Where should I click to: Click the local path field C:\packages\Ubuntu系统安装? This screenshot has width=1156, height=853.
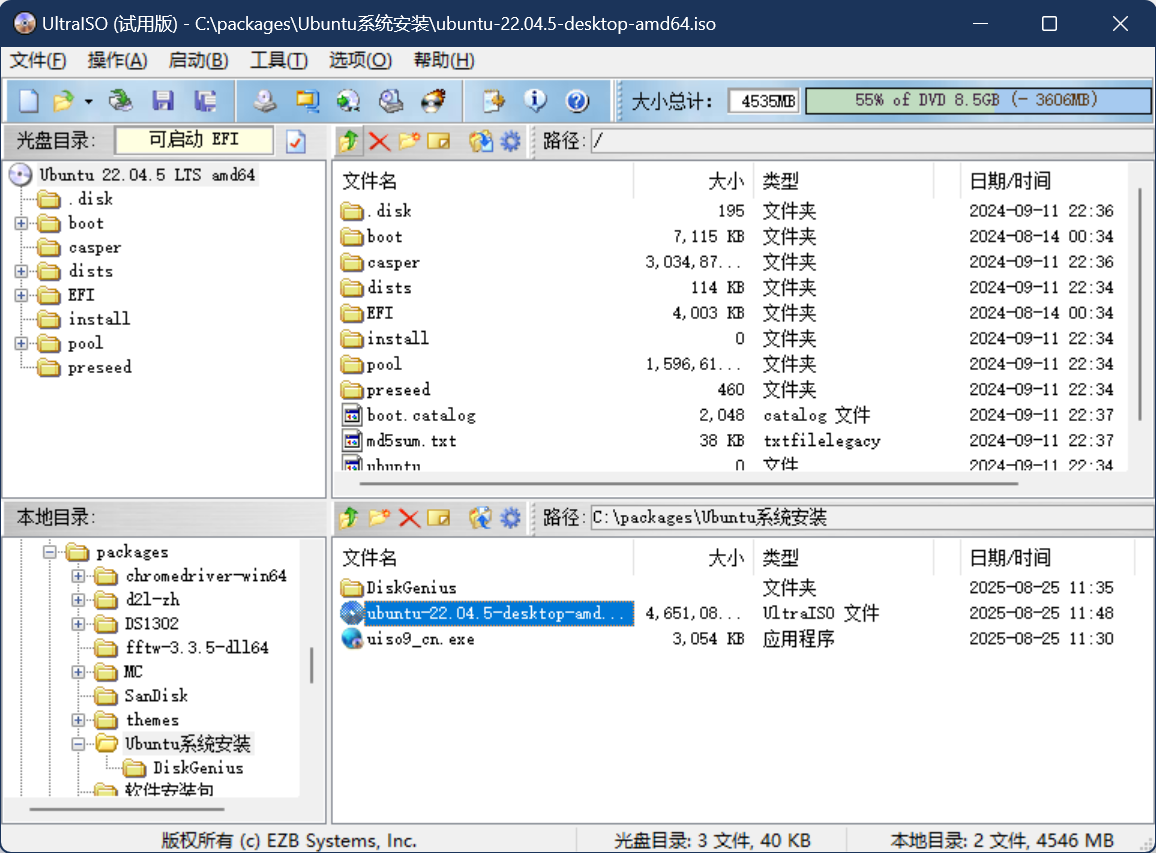(872, 518)
